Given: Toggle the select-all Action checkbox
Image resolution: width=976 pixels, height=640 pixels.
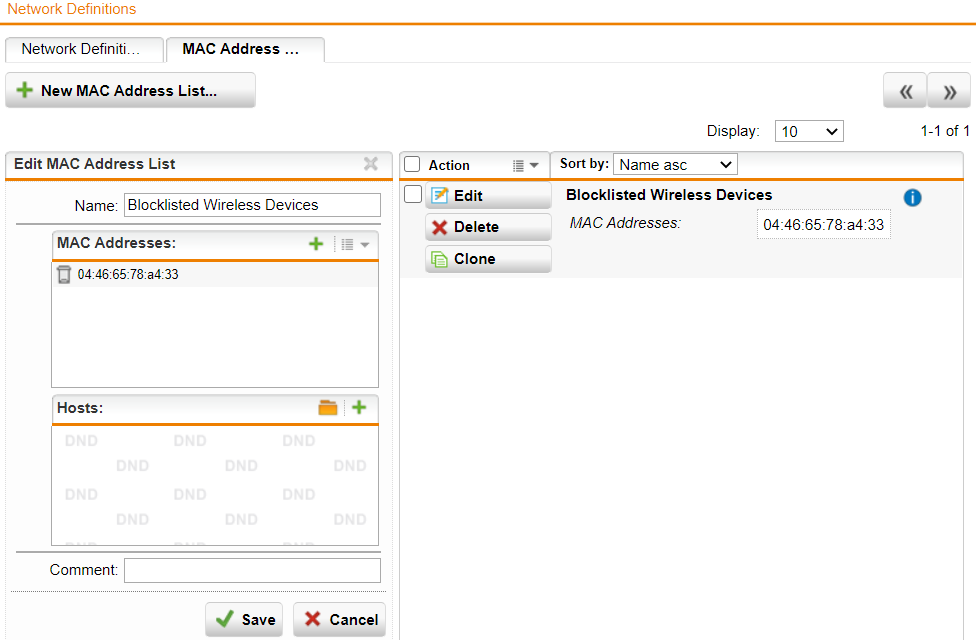Looking at the screenshot, I should tap(412, 164).
